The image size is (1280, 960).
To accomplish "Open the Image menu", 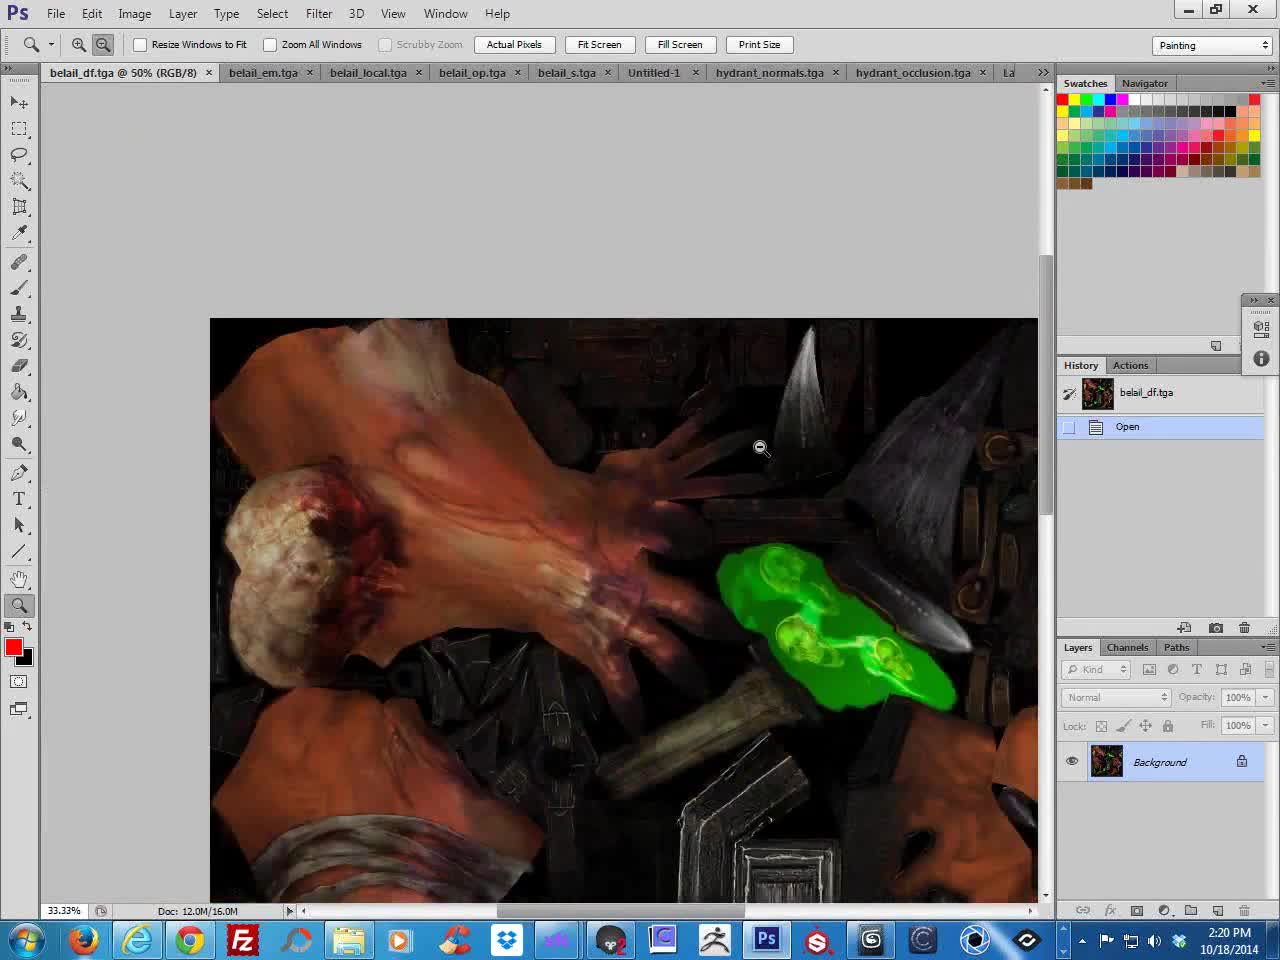I will pos(134,13).
